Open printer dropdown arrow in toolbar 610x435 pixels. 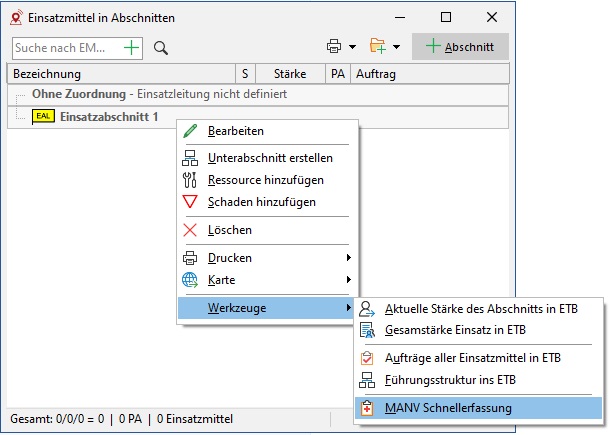[x=352, y=47]
